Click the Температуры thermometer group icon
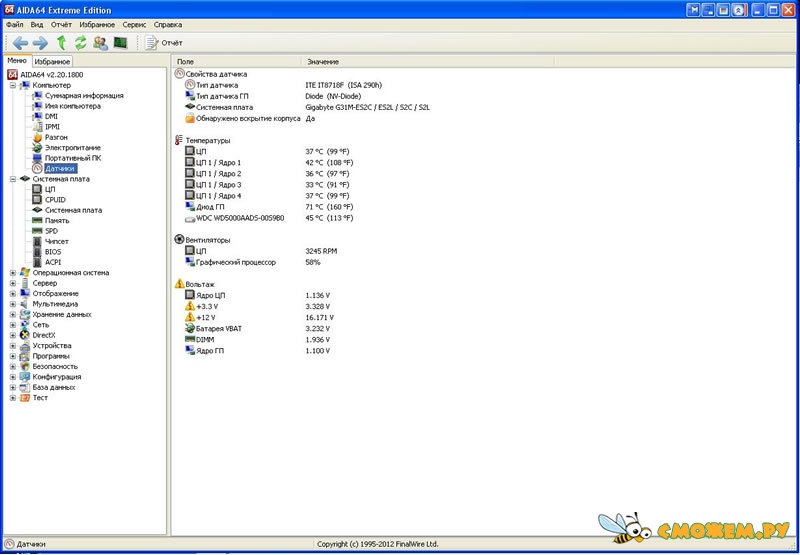This screenshot has width=800, height=555. [179, 140]
